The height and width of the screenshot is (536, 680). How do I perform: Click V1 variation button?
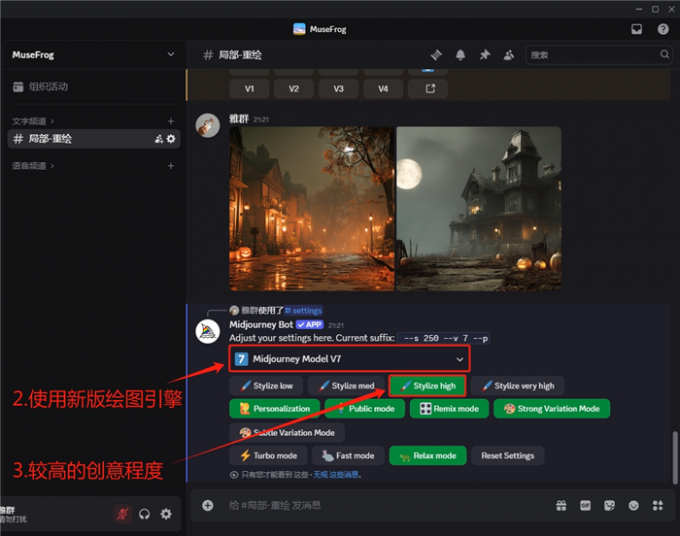point(249,88)
